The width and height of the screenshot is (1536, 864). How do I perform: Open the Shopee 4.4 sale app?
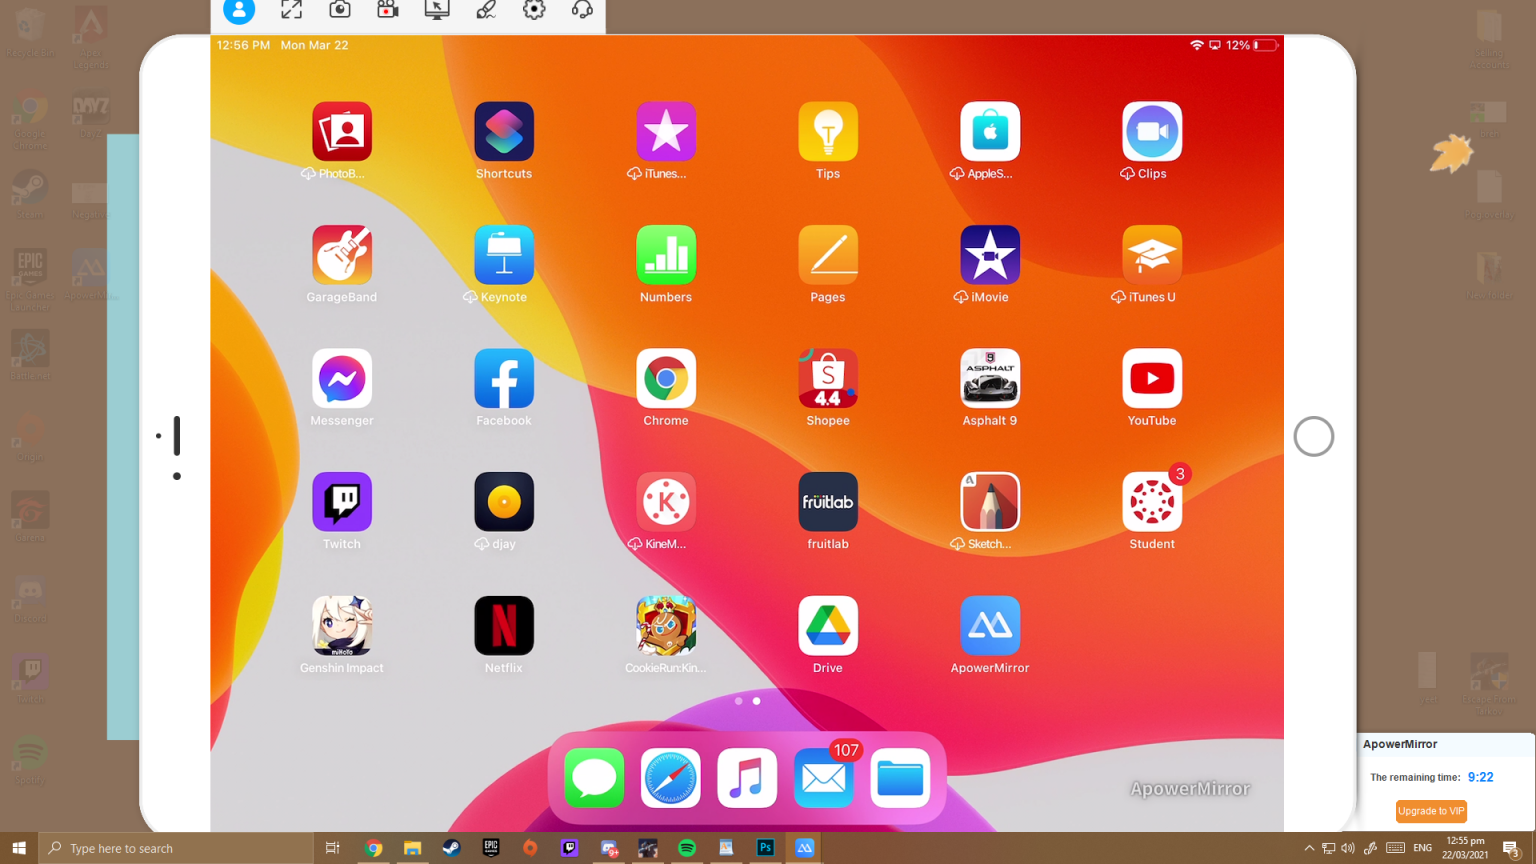tap(827, 378)
